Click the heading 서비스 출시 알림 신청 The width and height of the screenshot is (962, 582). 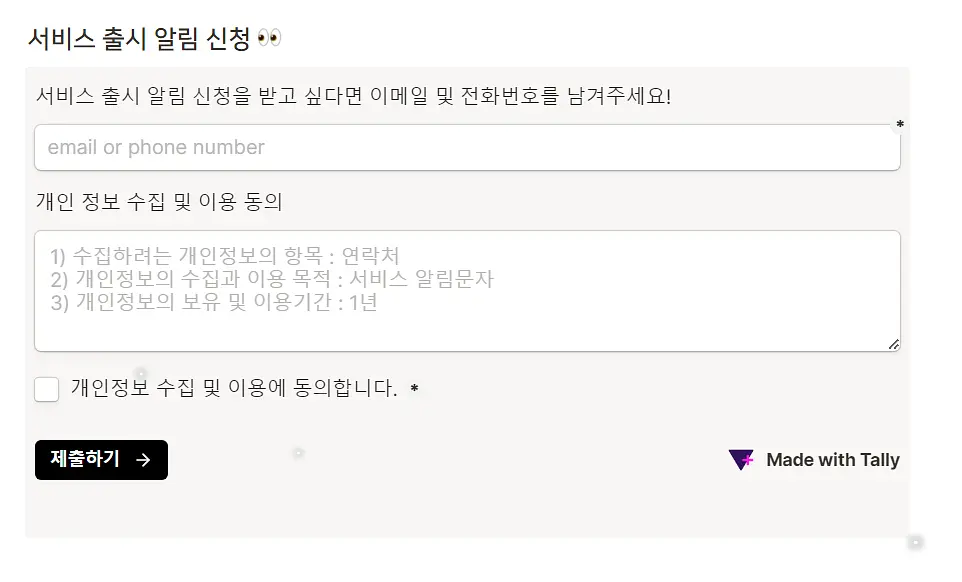pyautogui.click(x=139, y=39)
